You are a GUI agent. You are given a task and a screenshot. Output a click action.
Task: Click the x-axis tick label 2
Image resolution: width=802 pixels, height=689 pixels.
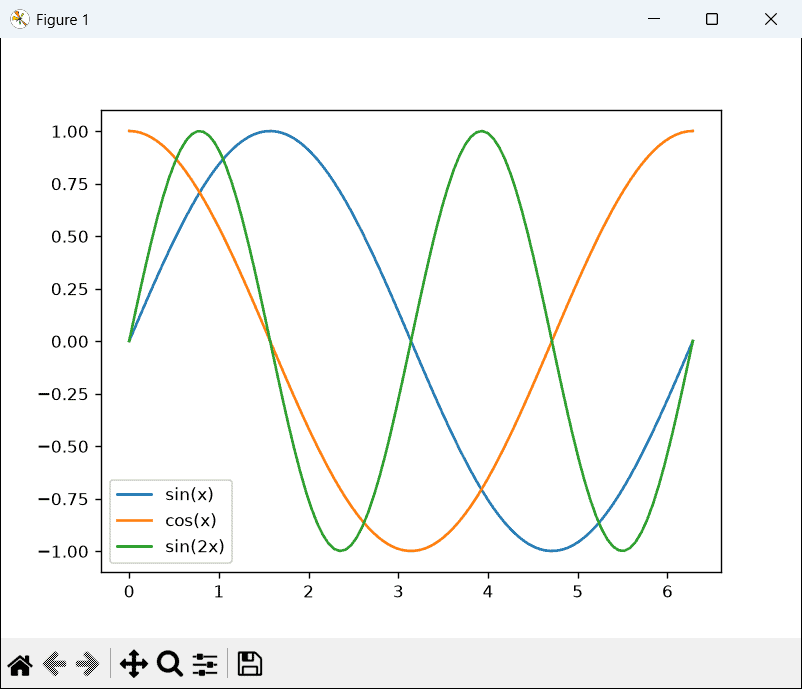click(308, 592)
